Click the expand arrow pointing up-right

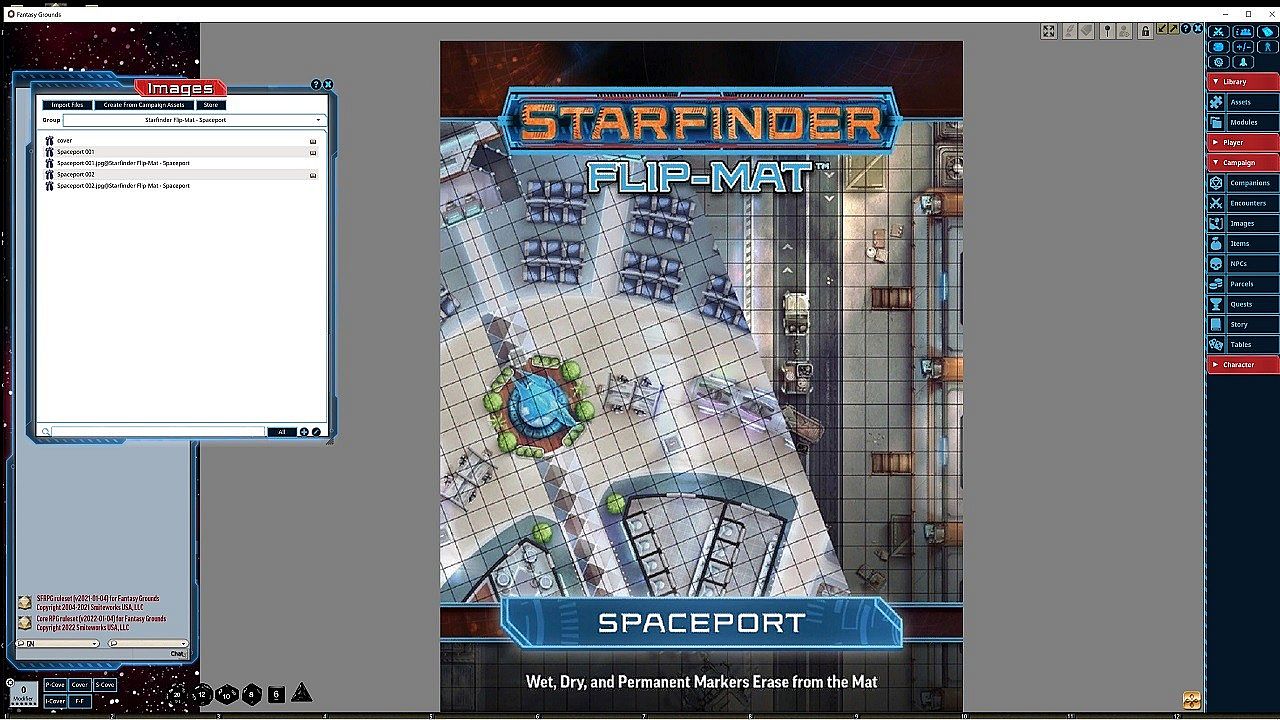pyautogui.click(x=1173, y=30)
